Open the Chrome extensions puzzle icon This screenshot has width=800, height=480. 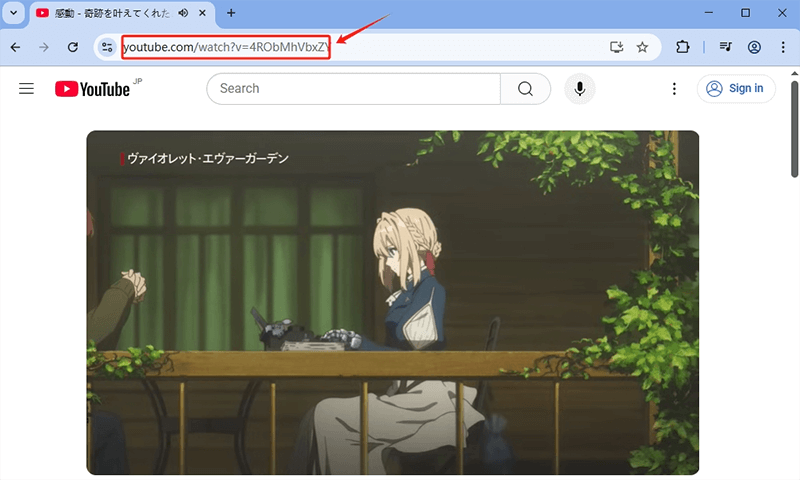pos(684,47)
